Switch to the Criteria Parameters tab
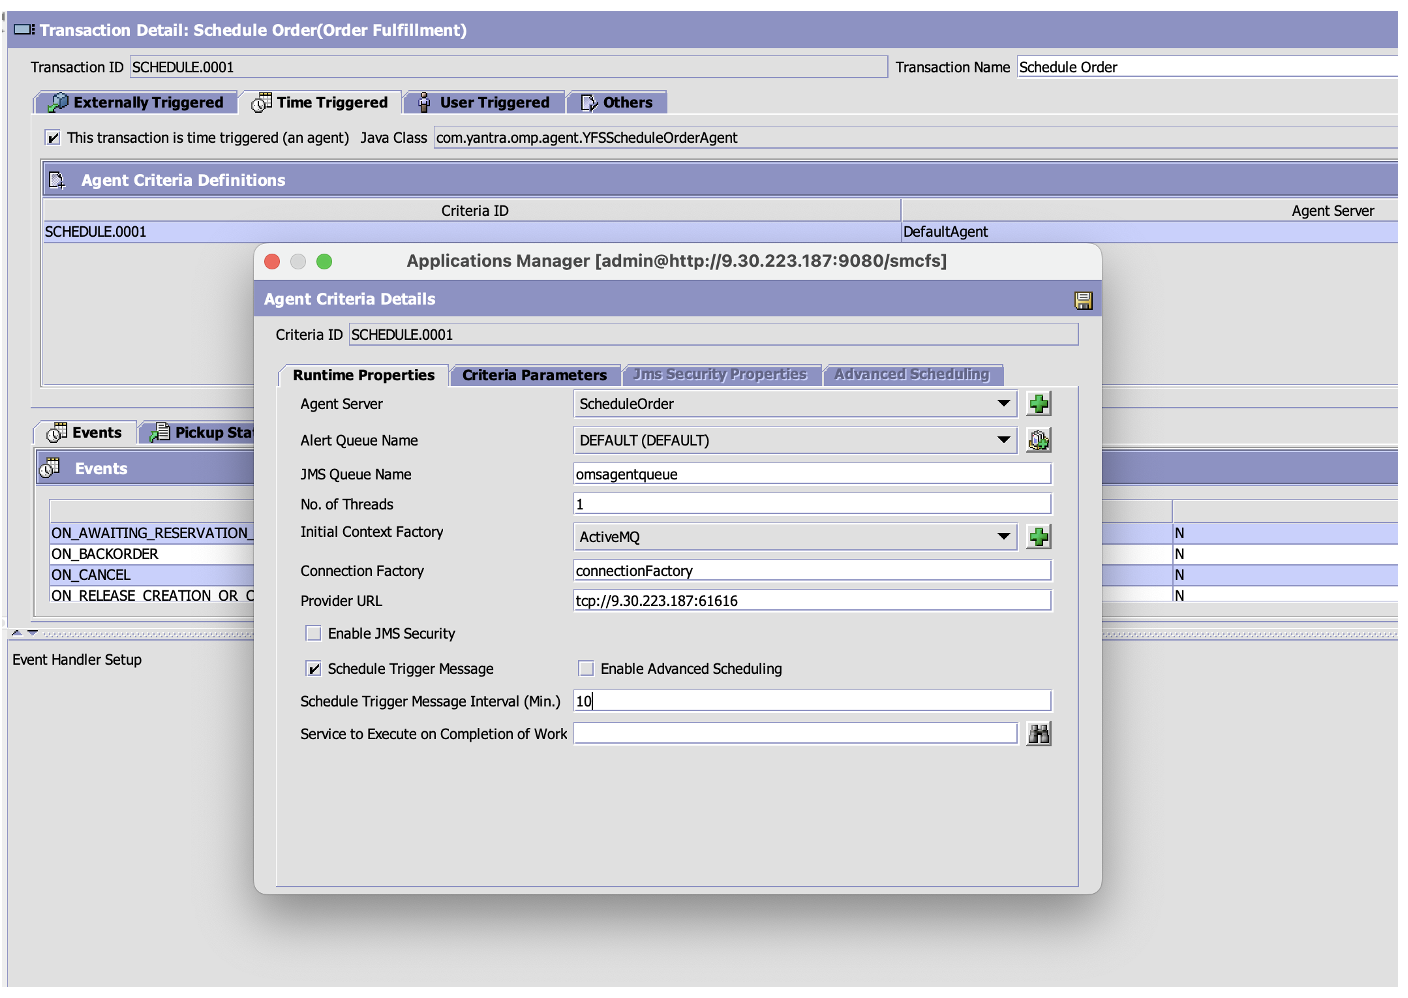Screen dimensions: 1408x998 535,374
